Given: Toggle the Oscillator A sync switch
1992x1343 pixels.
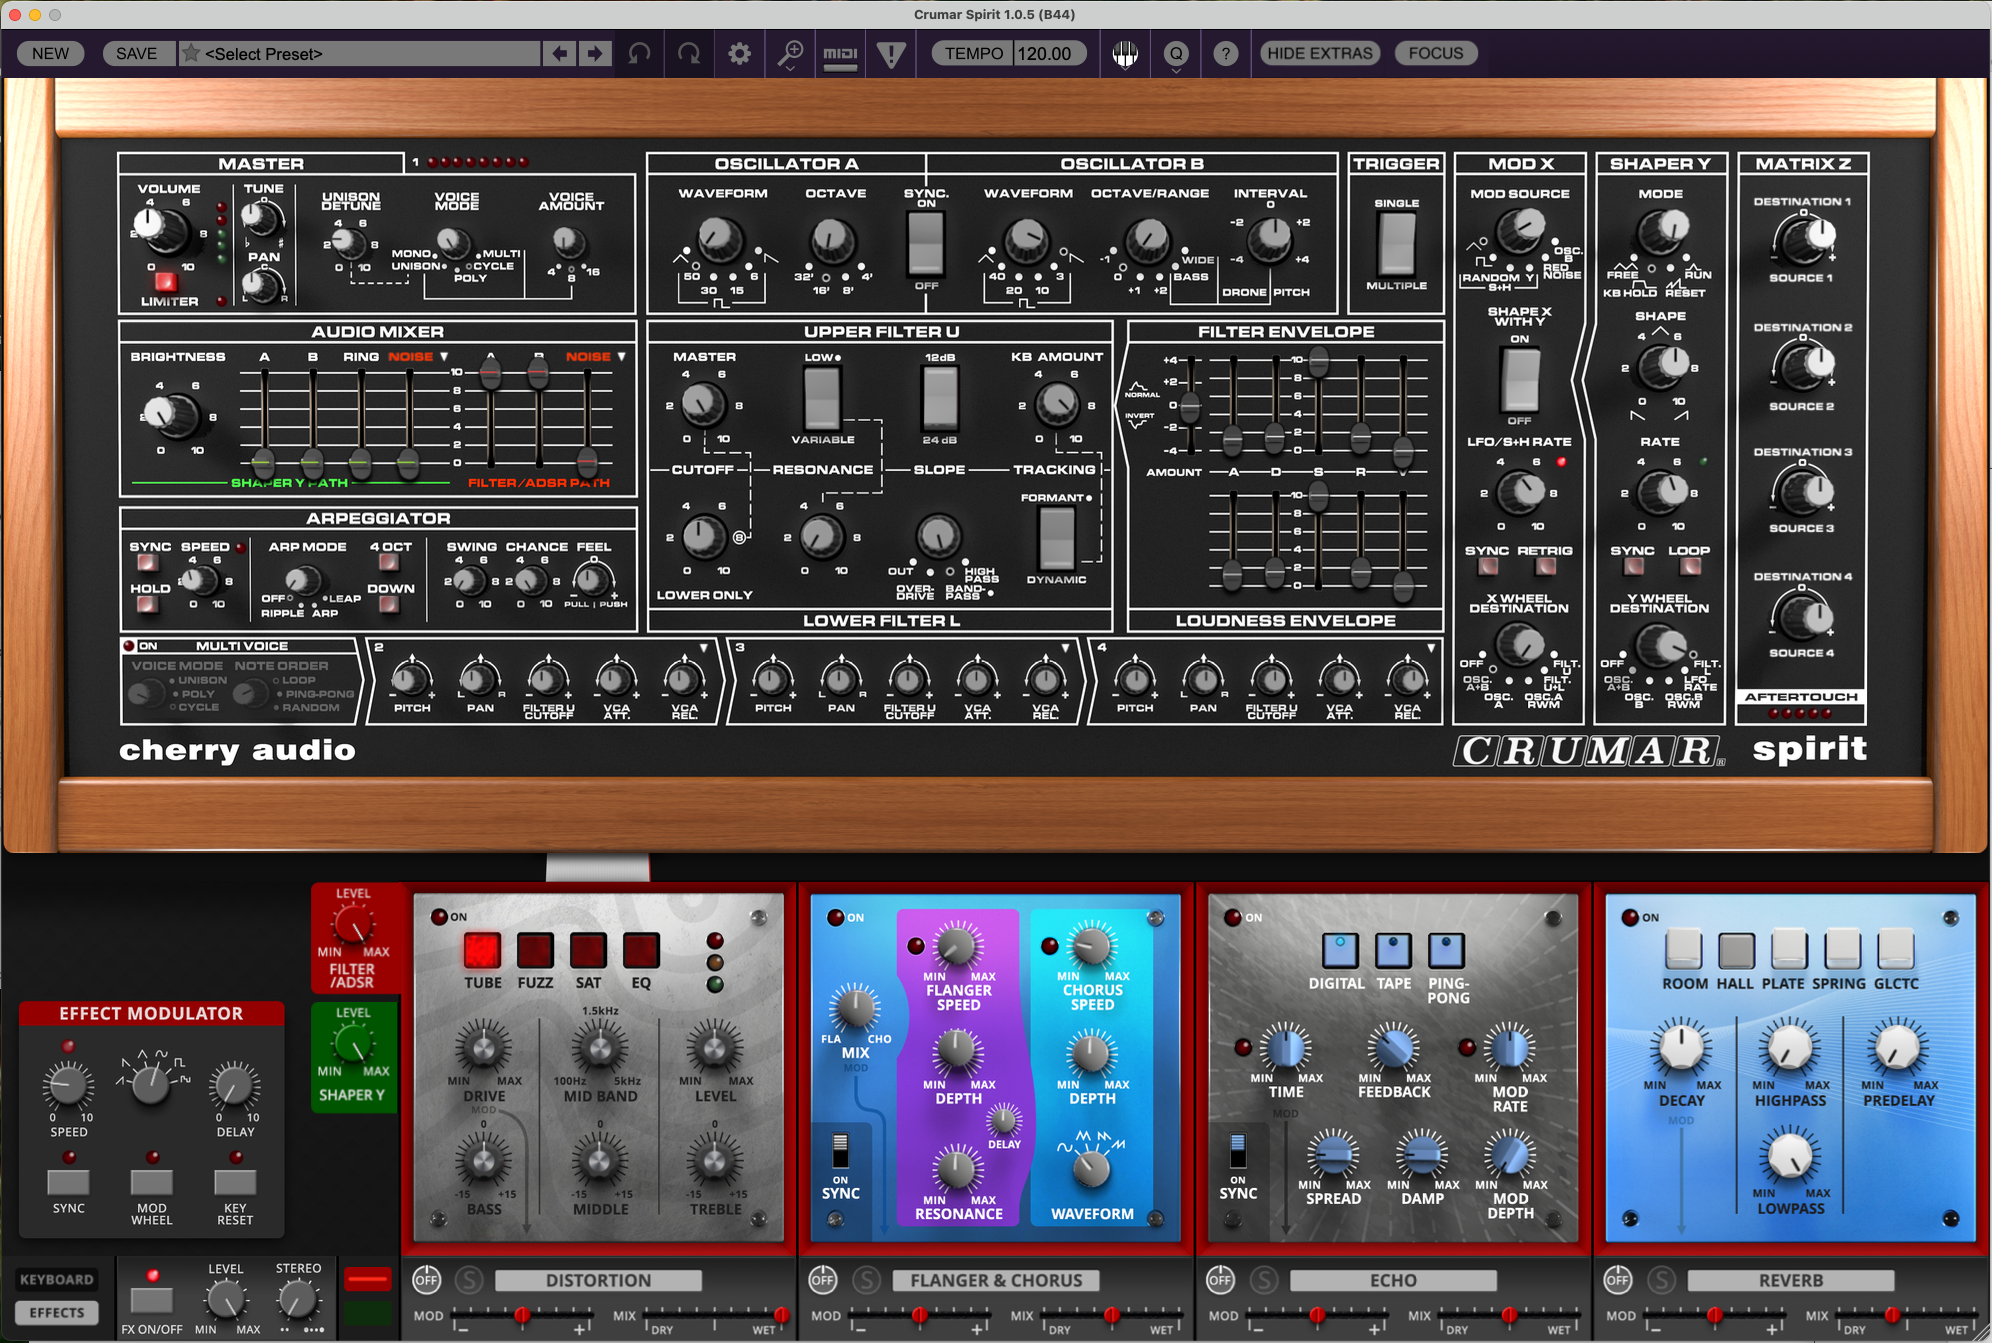Looking at the screenshot, I should 926,243.
